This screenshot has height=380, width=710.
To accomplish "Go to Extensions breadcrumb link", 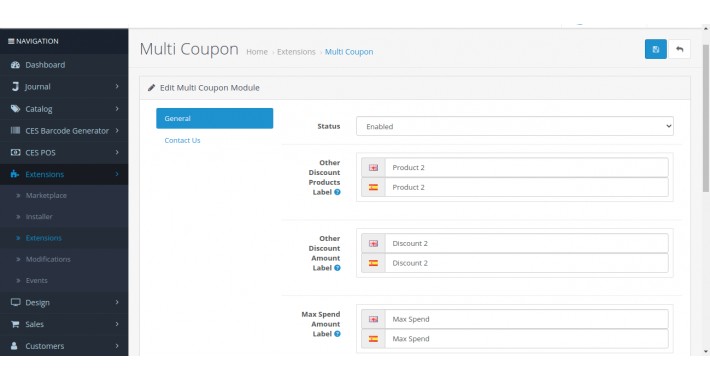I will coord(296,52).
